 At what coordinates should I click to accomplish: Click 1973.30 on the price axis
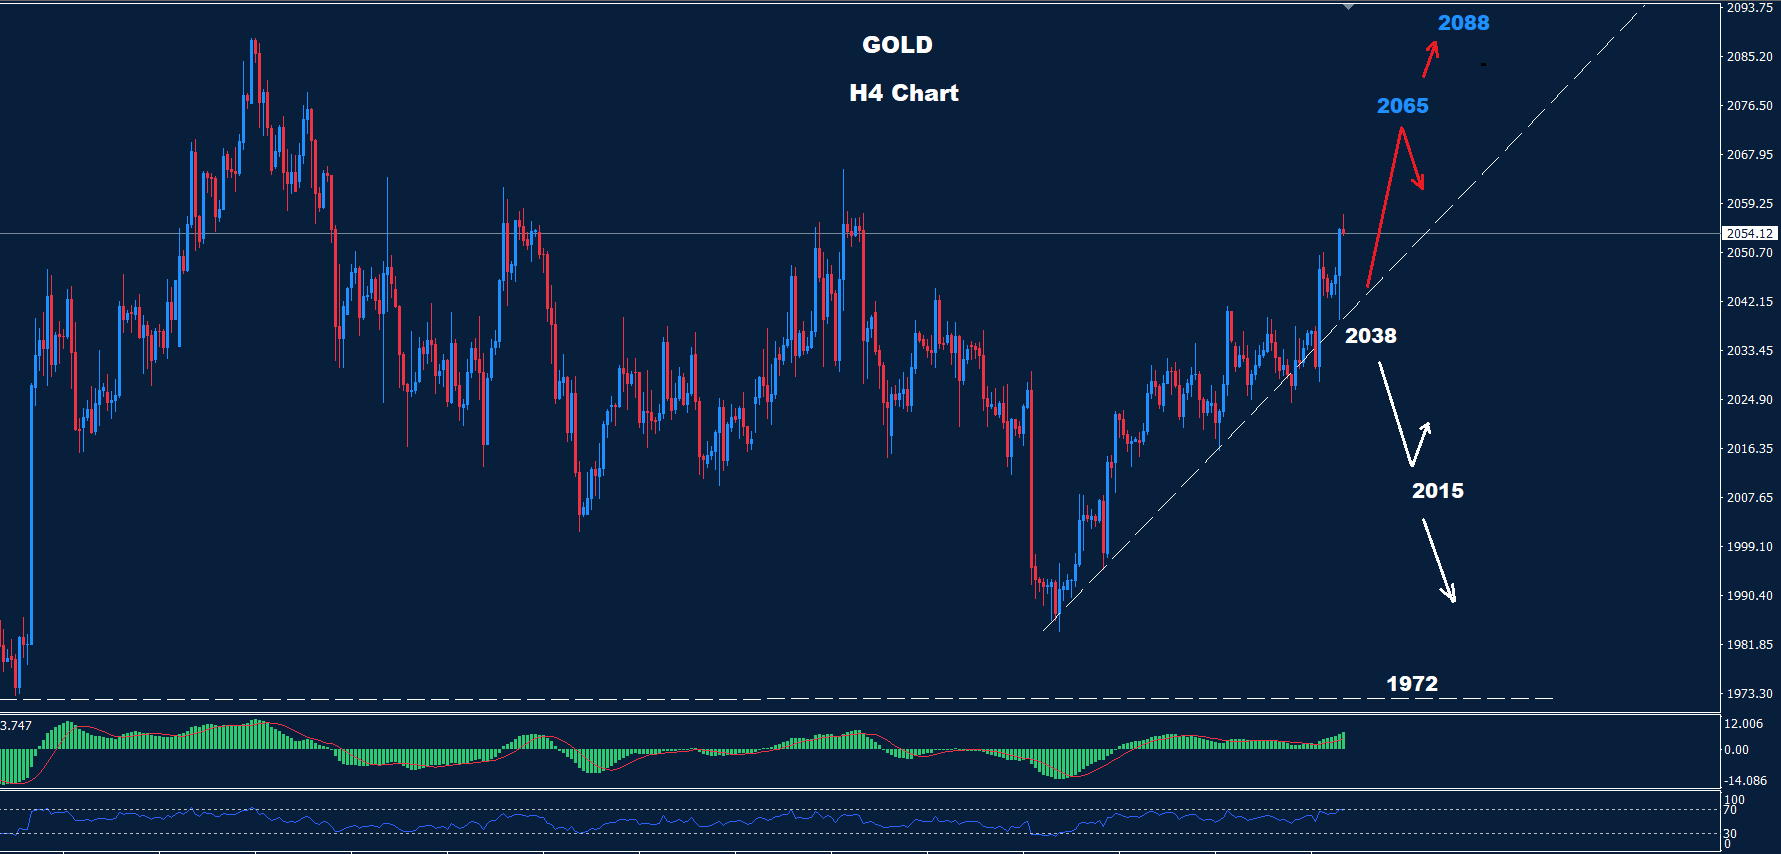[x=1749, y=693]
